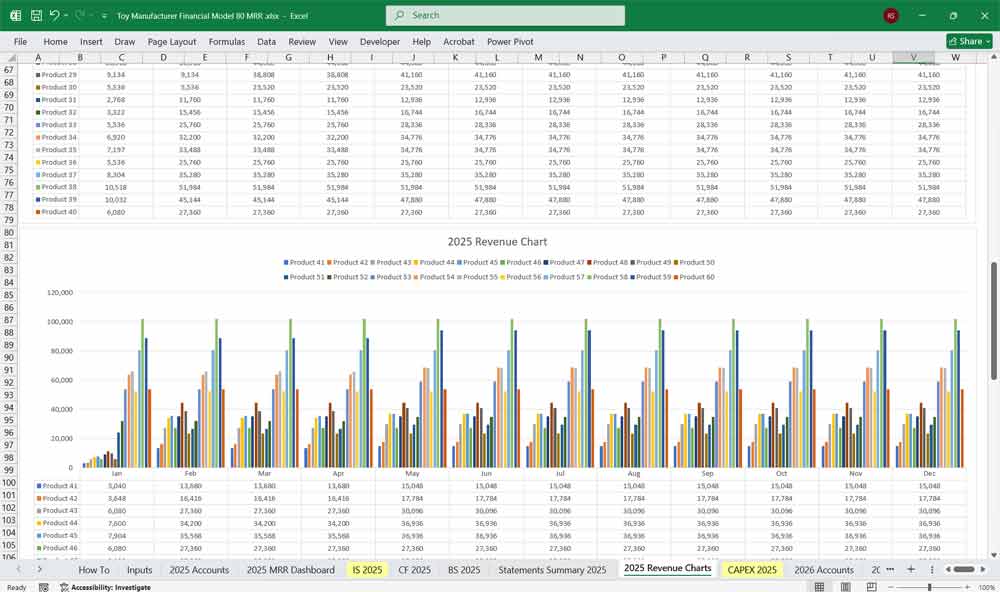Select the Draw ribbon tab

tap(124, 41)
